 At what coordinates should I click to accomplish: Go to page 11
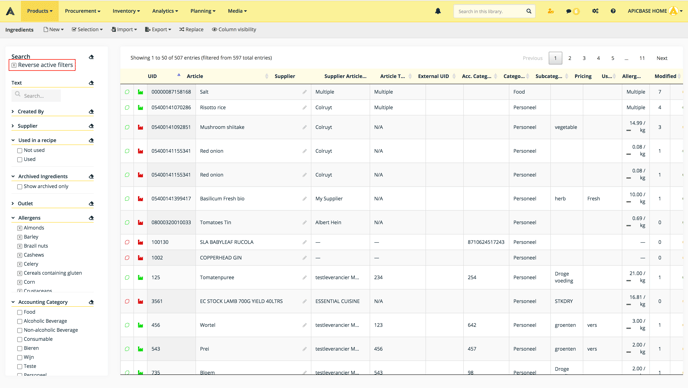coord(642,58)
